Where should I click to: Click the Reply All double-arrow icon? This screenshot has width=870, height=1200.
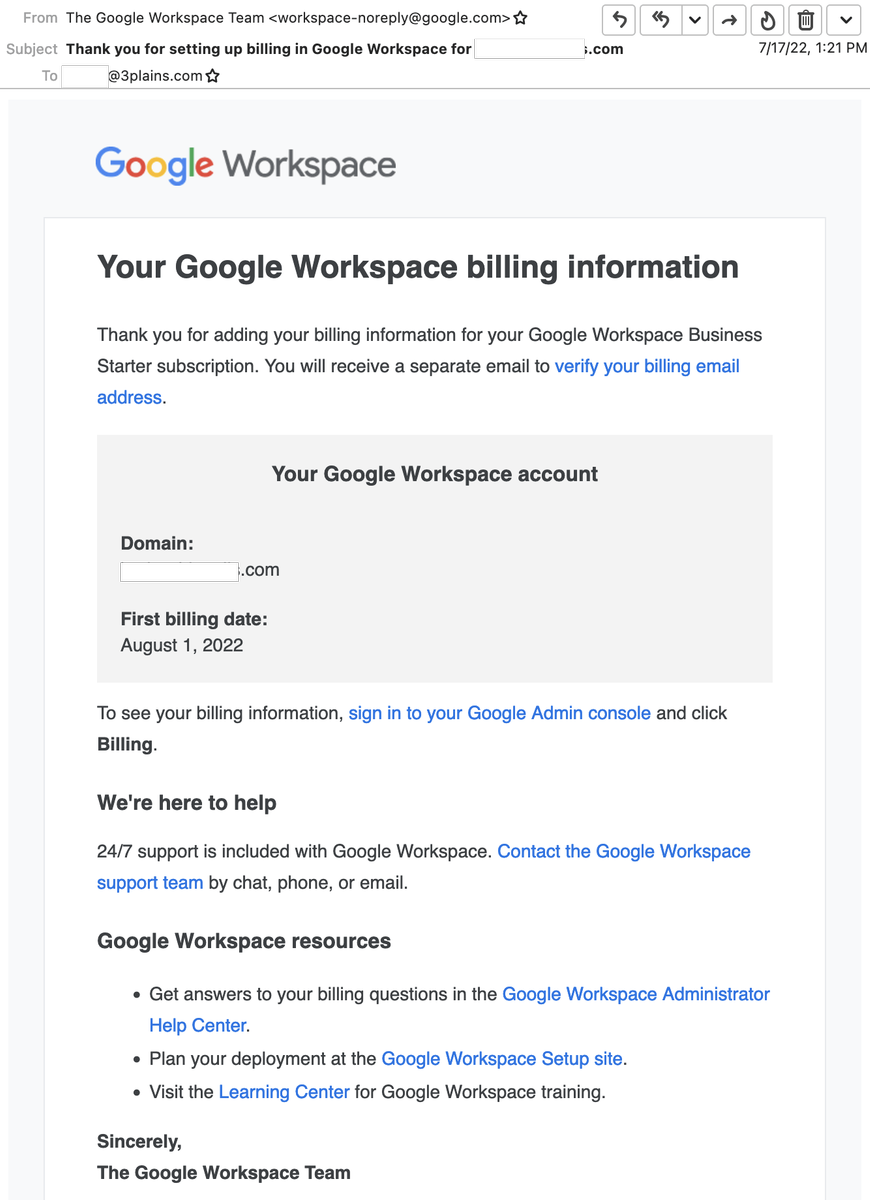660,19
